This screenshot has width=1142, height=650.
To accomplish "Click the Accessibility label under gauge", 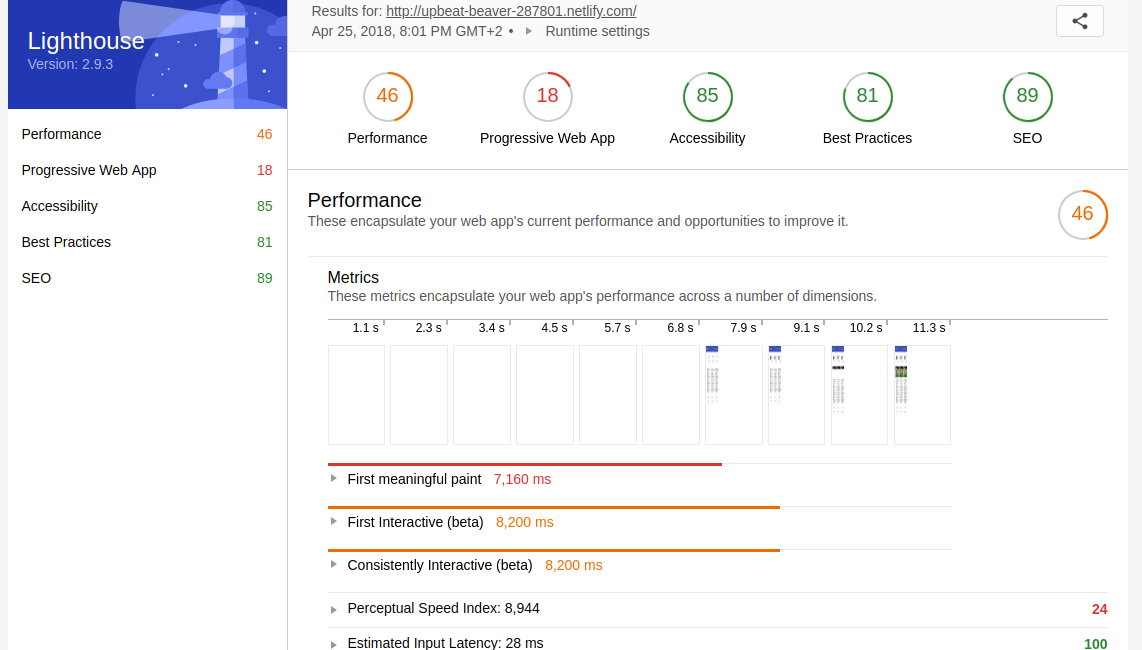I will coord(707,138).
